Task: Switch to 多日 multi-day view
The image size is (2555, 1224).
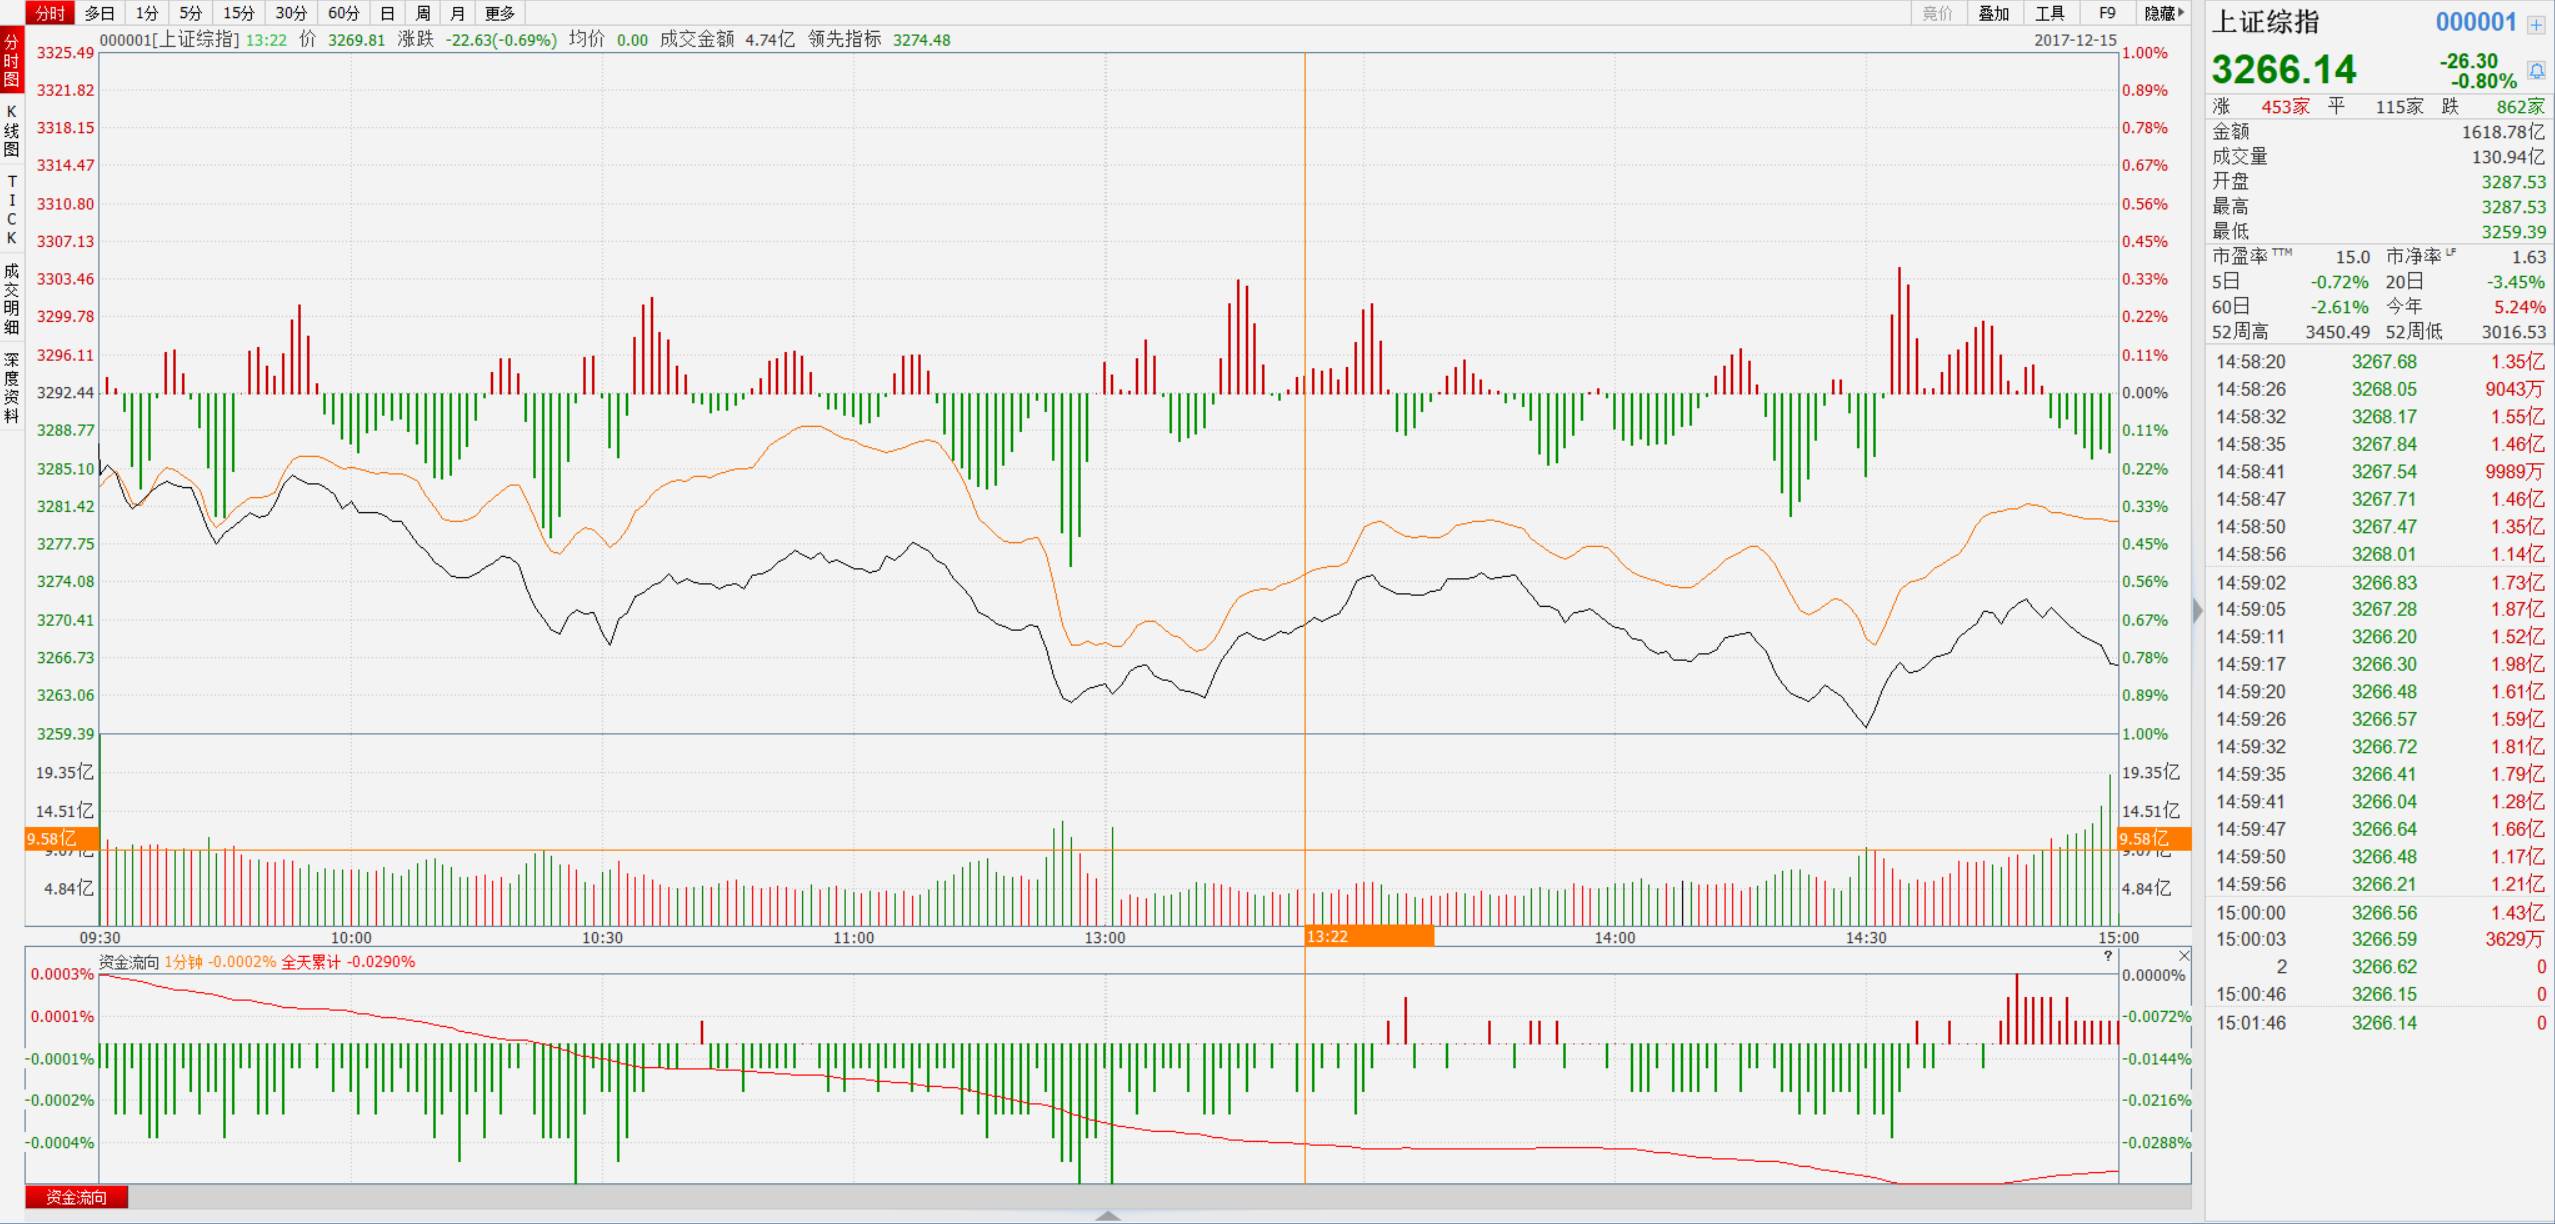Action: [99, 13]
